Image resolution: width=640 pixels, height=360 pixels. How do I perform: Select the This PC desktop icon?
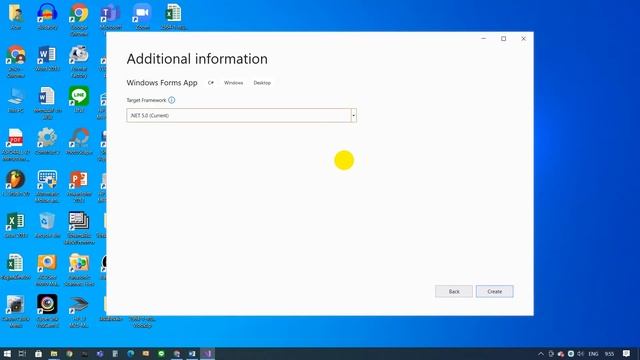click(16, 100)
